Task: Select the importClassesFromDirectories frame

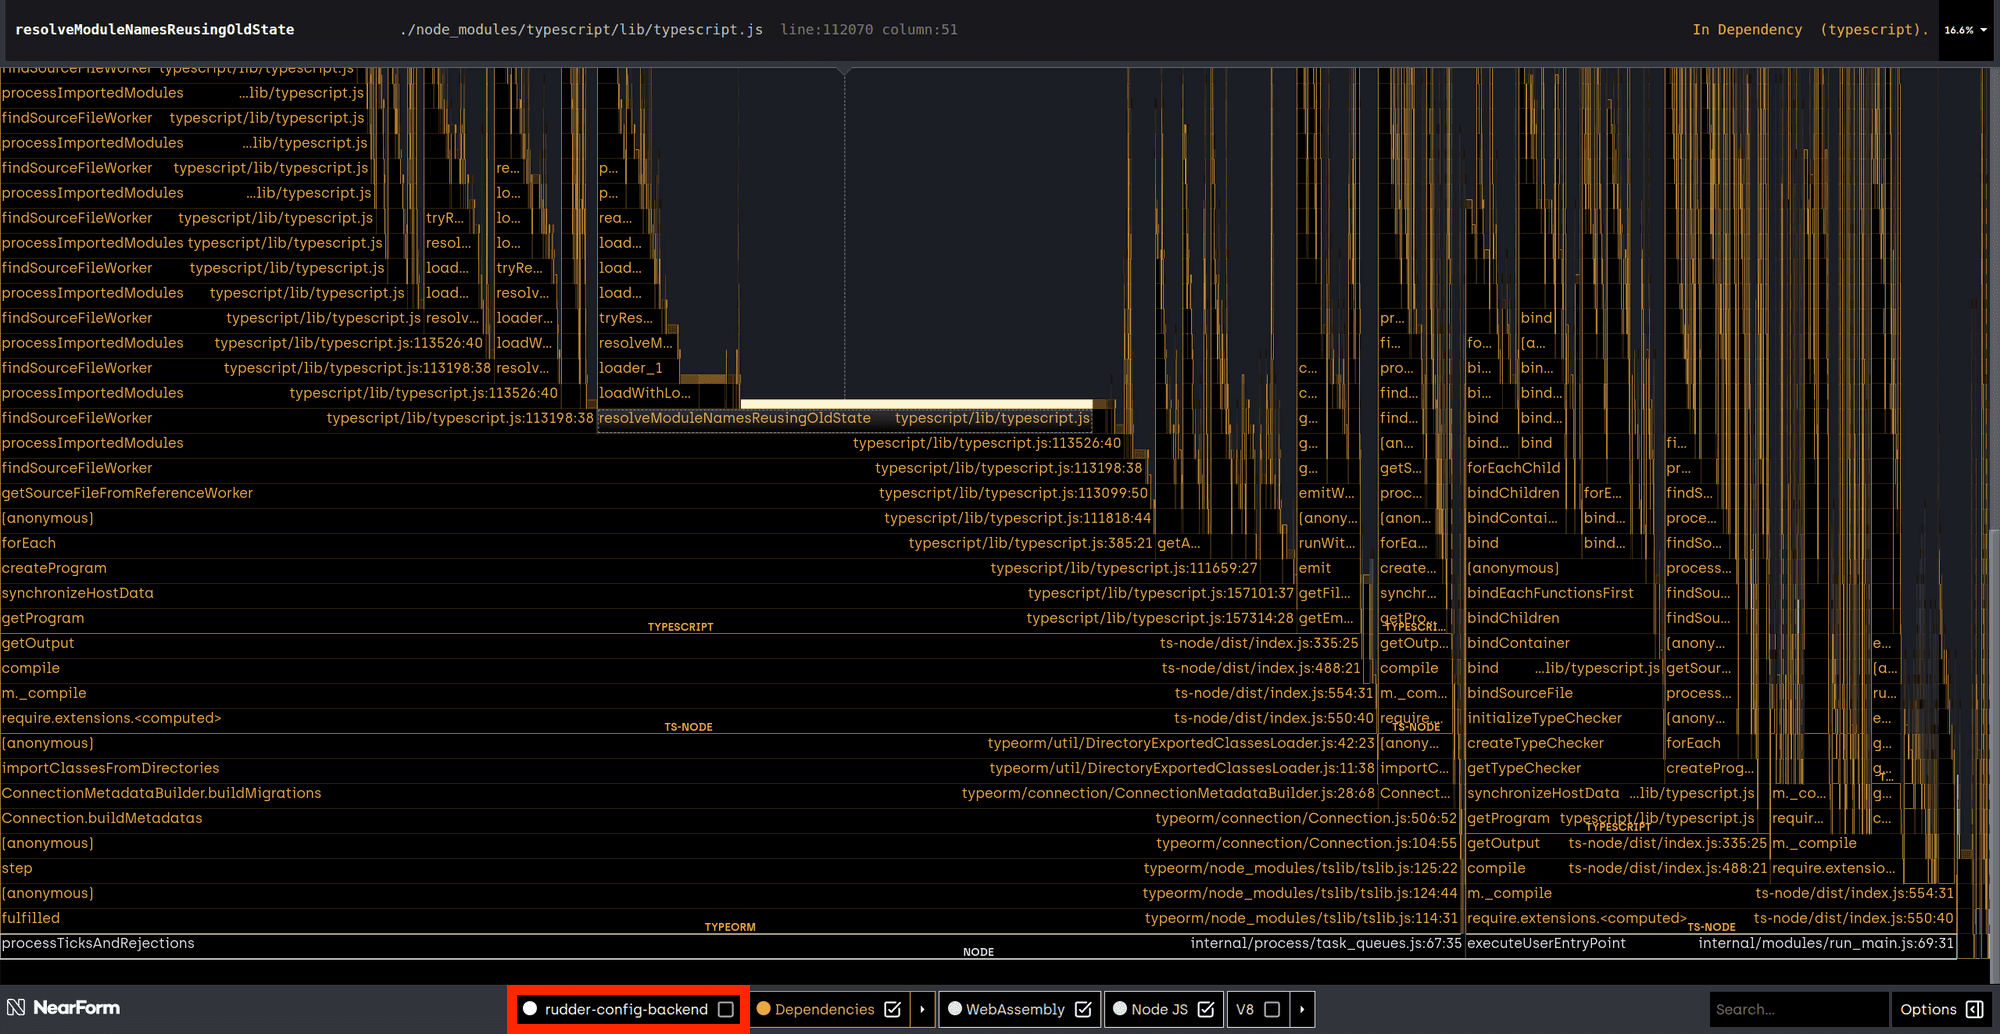Action: (x=688, y=768)
